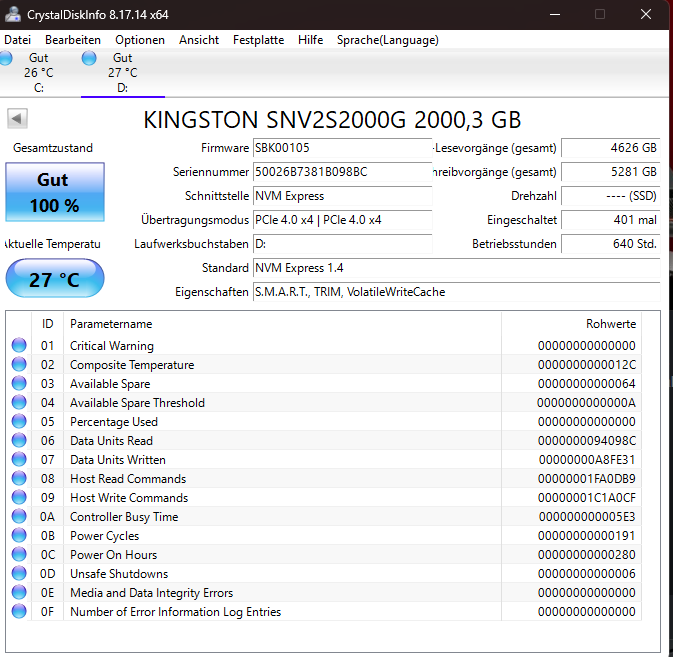The width and height of the screenshot is (673, 657).
Task: Select drive D: tab at 27 °C
Action: click(123, 73)
